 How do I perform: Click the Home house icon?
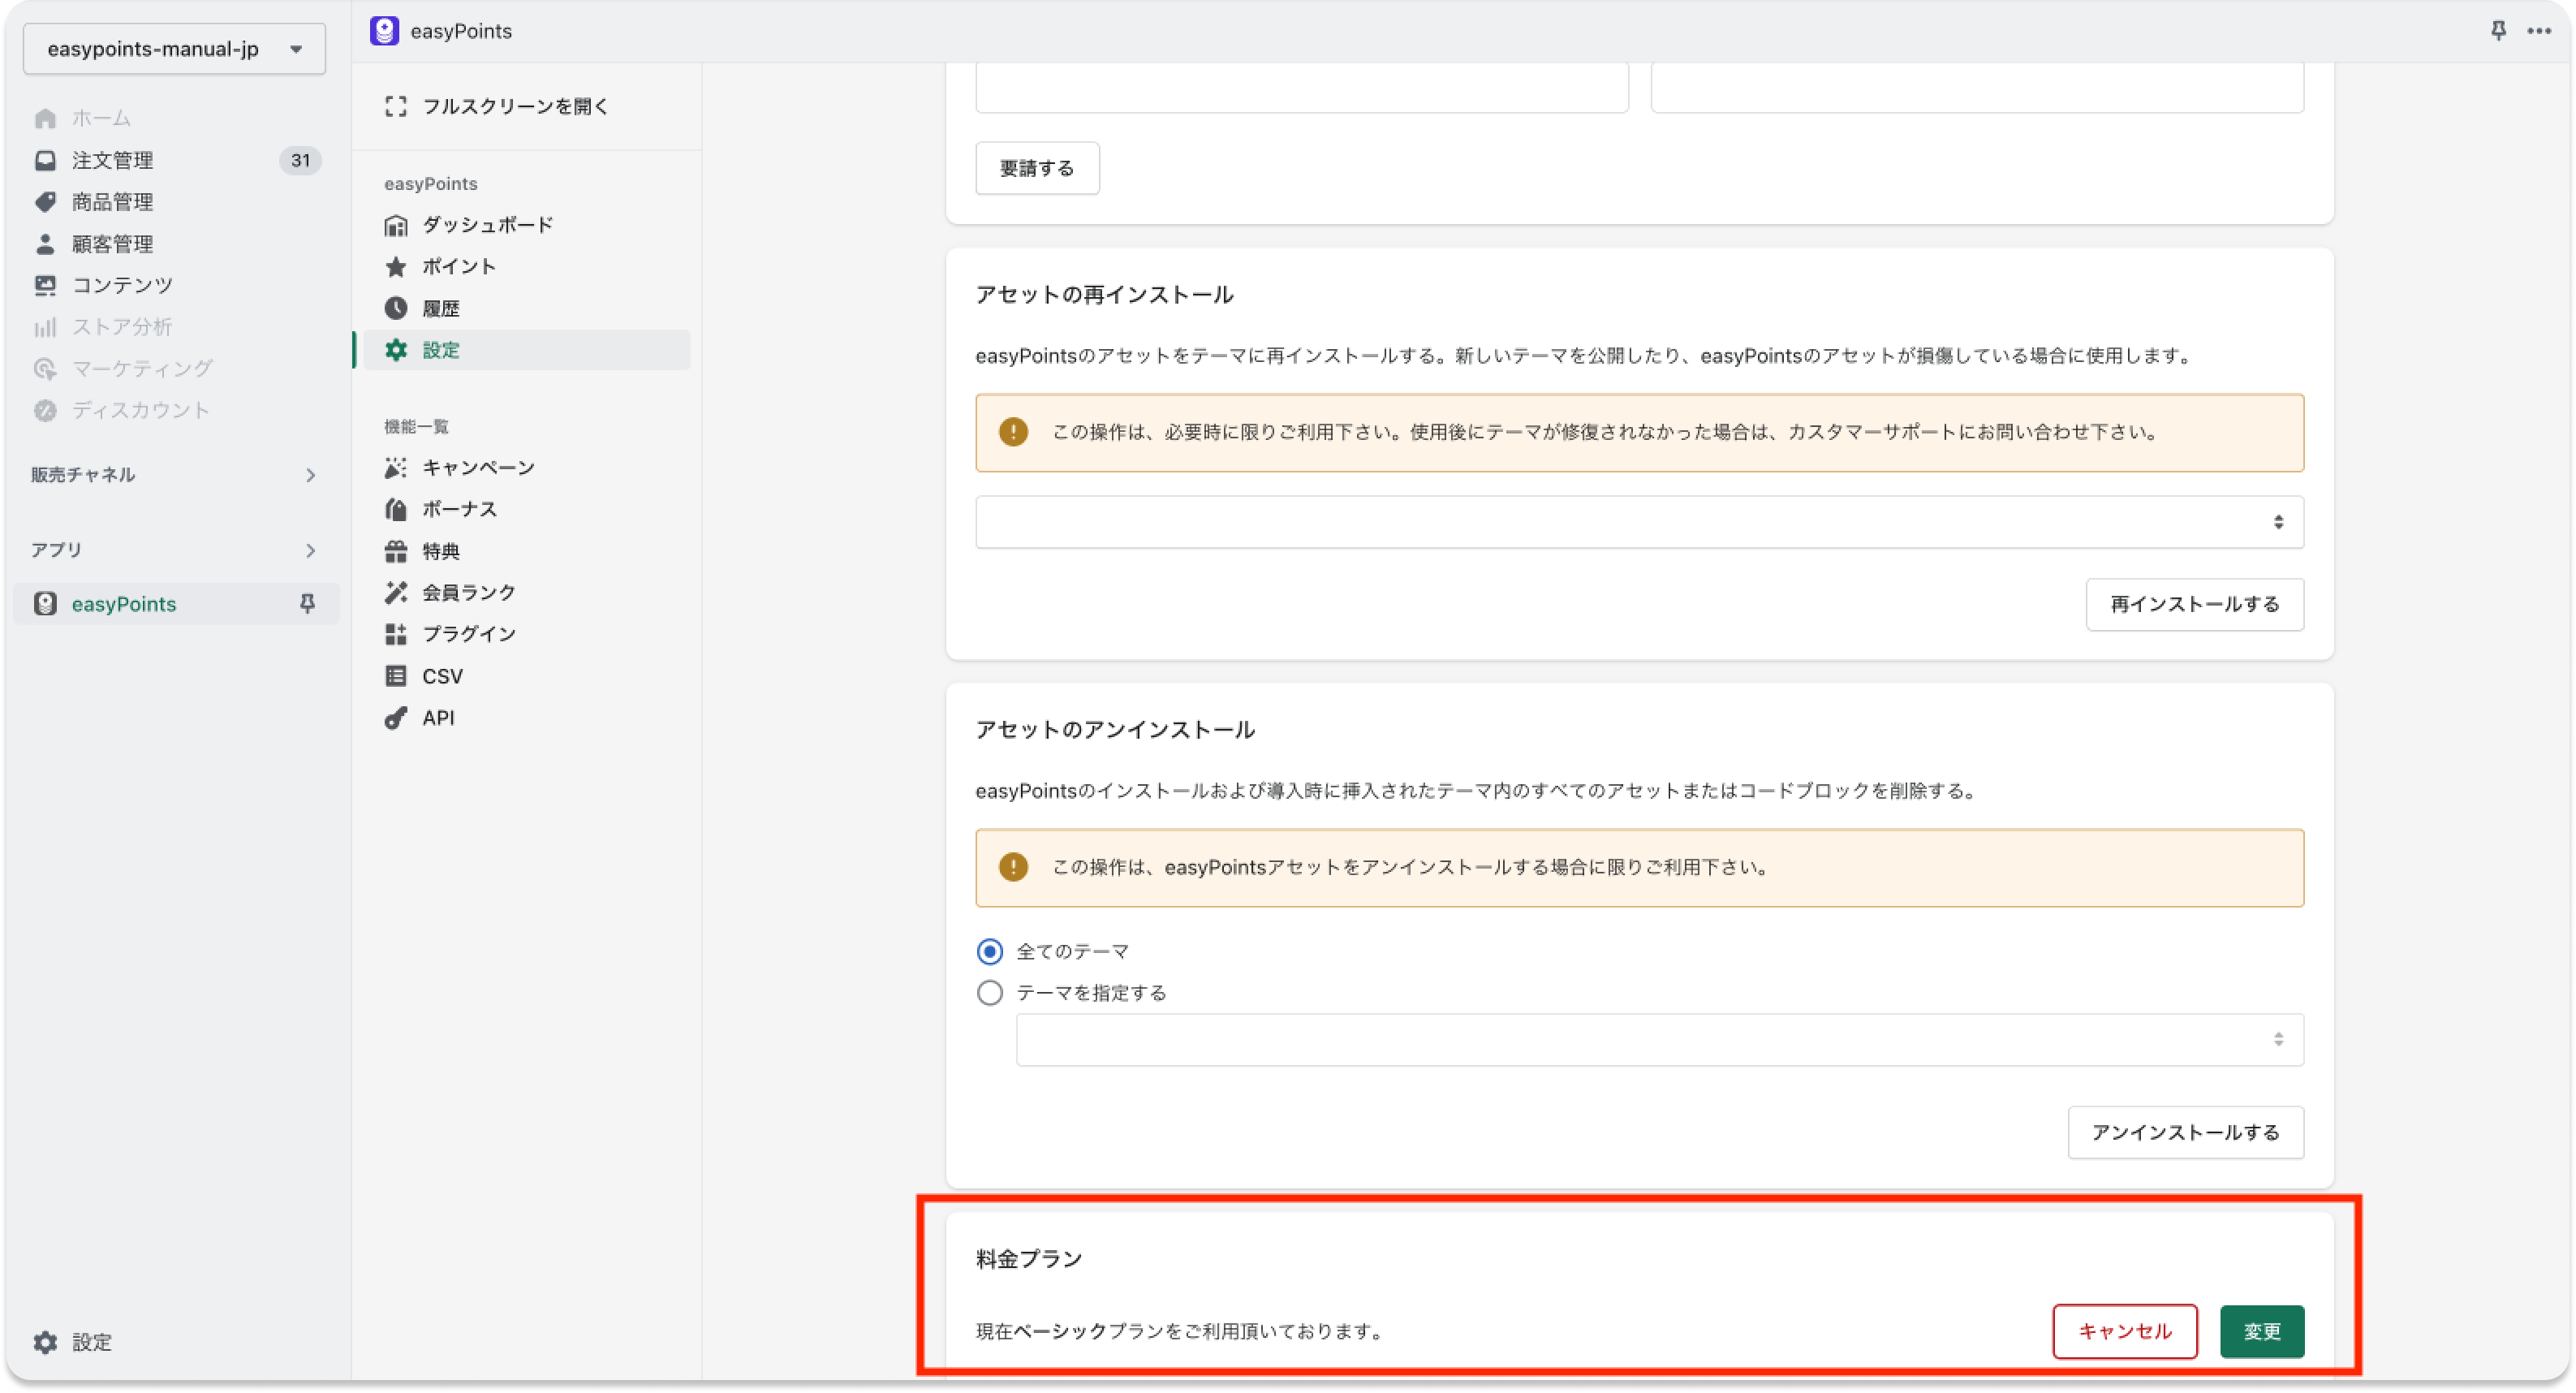45,119
